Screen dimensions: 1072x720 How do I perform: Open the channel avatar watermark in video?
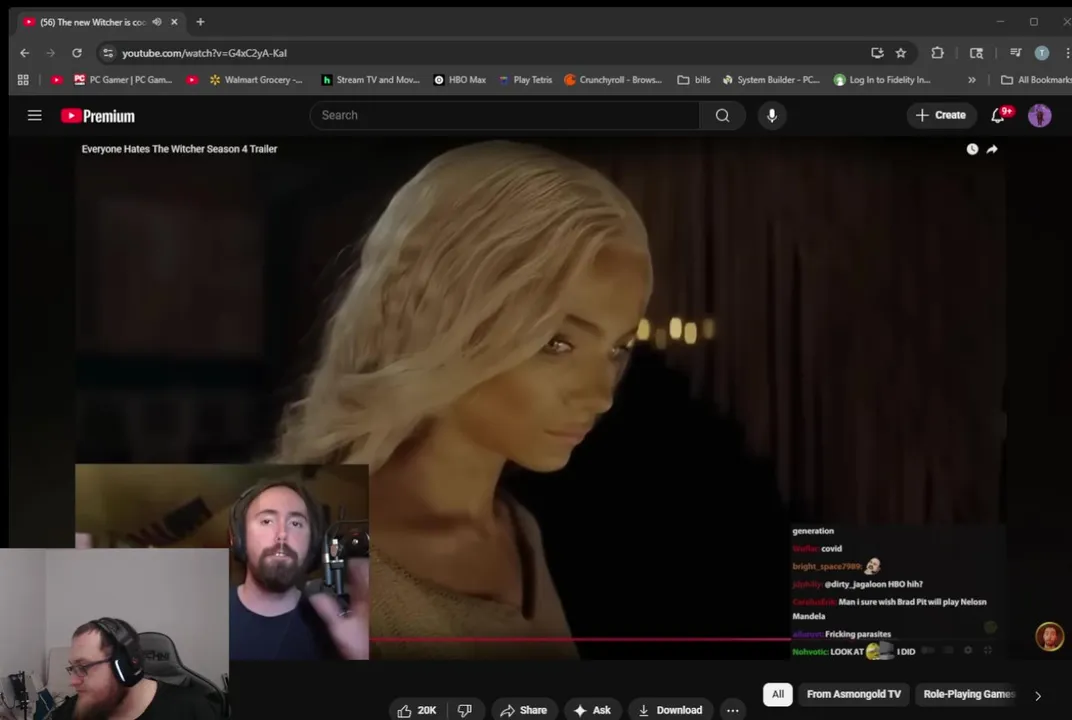pyautogui.click(x=1049, y=637)
